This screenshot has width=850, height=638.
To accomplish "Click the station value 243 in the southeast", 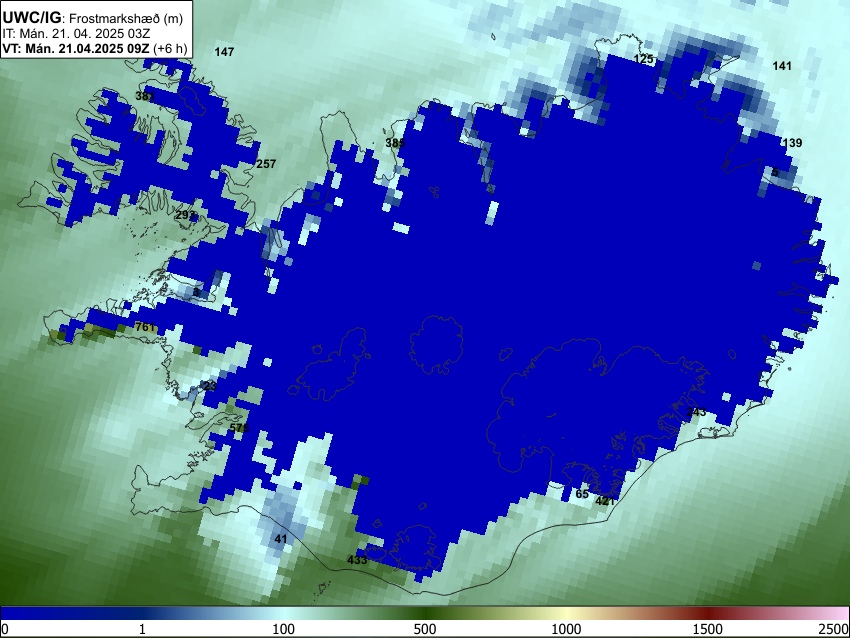I will pyautogui.click(x=697, y=412).
